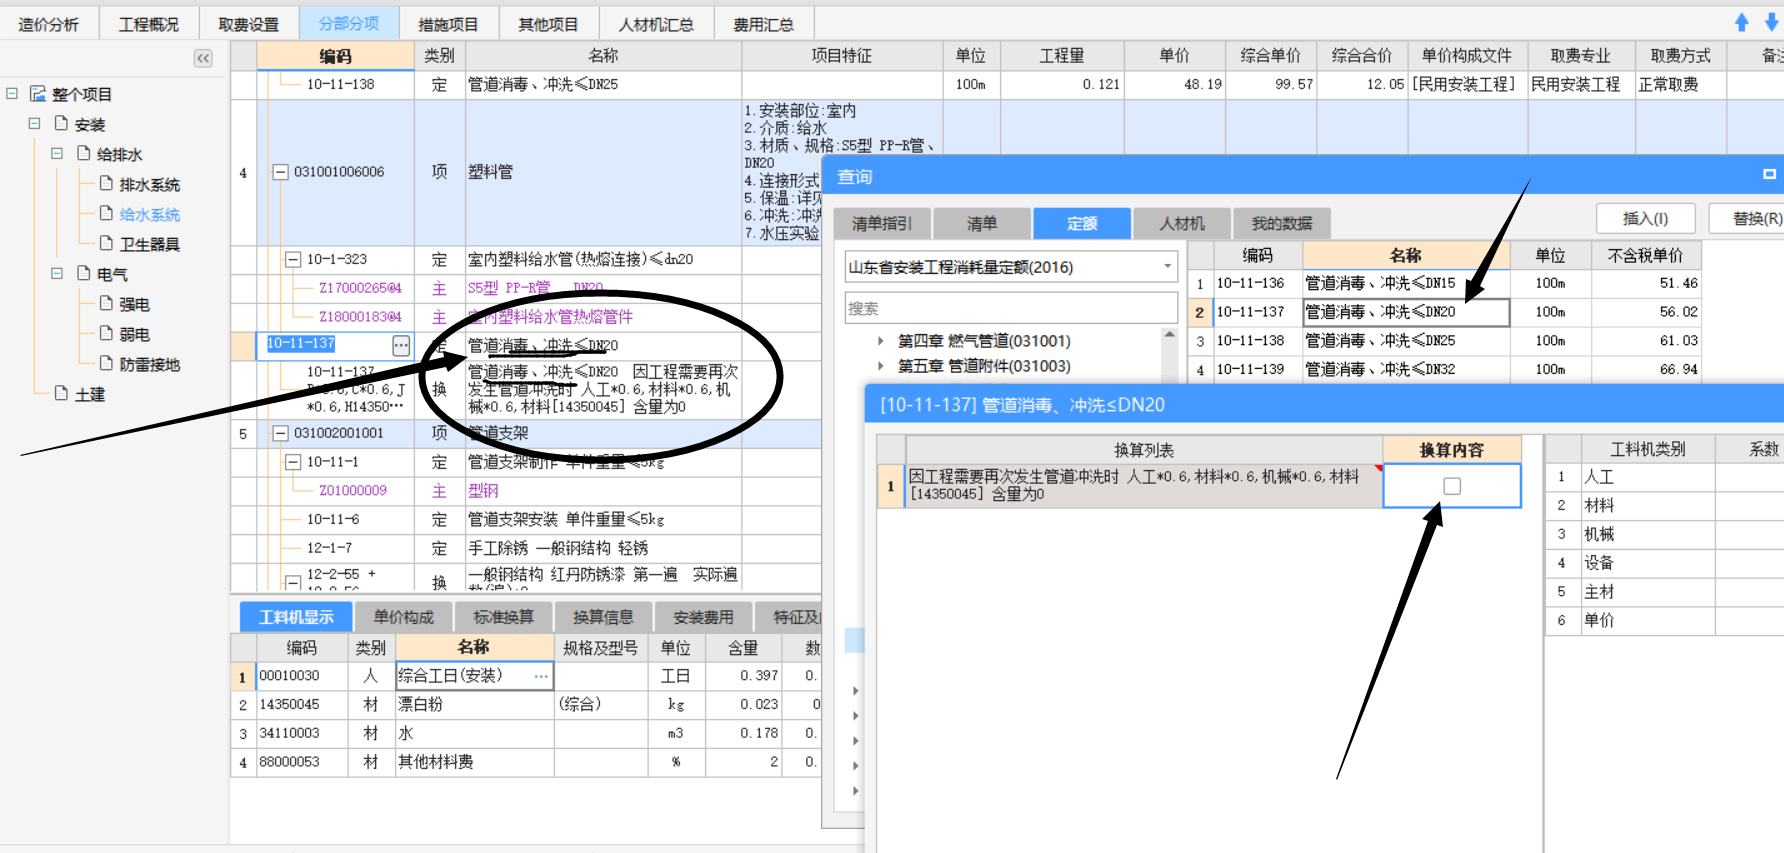Open the 其他项目 tab
1784x853 pixels.
(x=548, y=24)
